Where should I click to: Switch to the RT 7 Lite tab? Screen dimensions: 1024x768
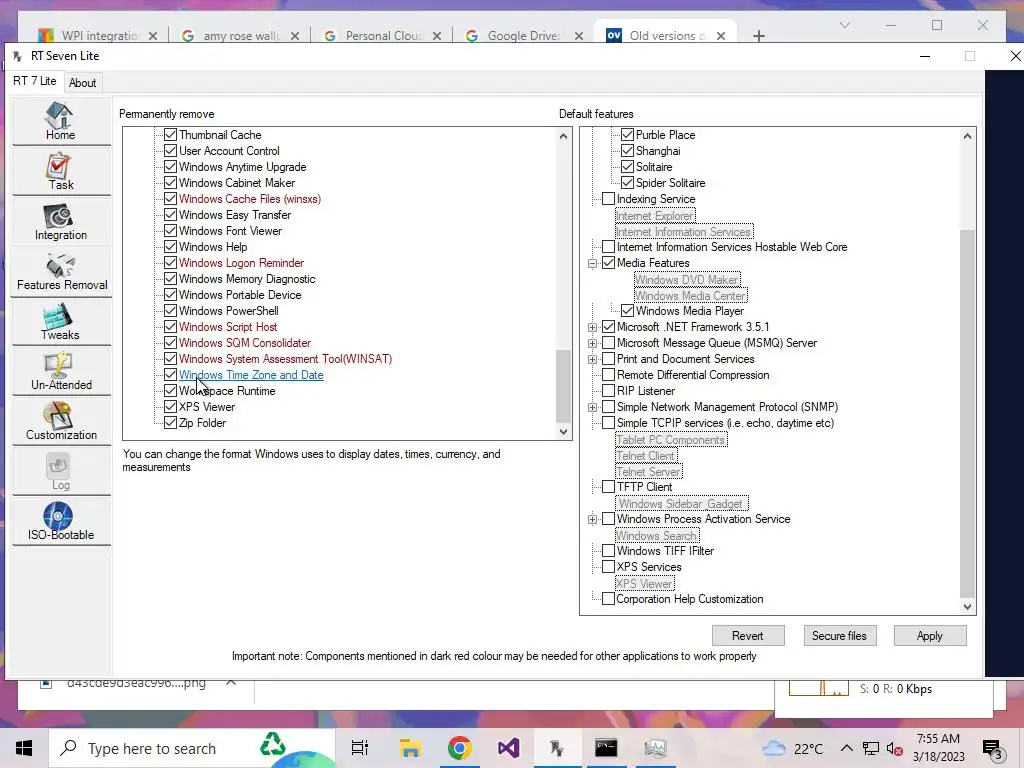(x=35, y=81)
